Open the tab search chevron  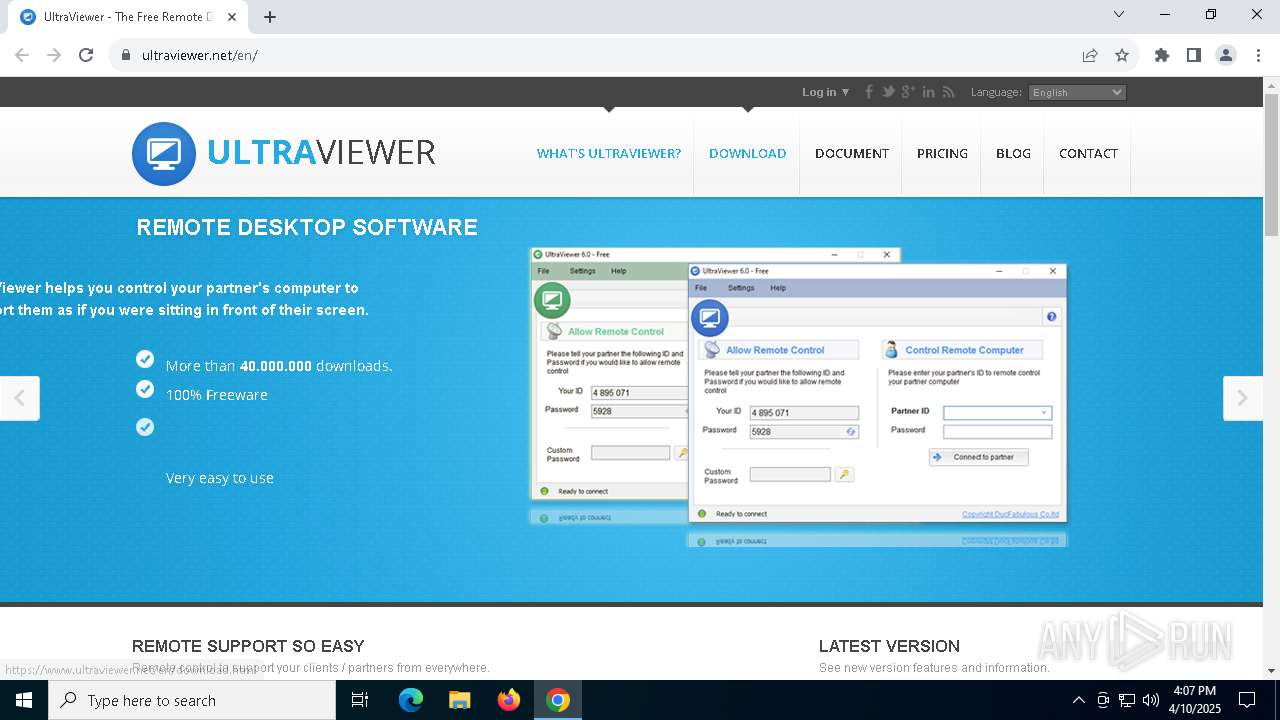(x=1119, y=14)
